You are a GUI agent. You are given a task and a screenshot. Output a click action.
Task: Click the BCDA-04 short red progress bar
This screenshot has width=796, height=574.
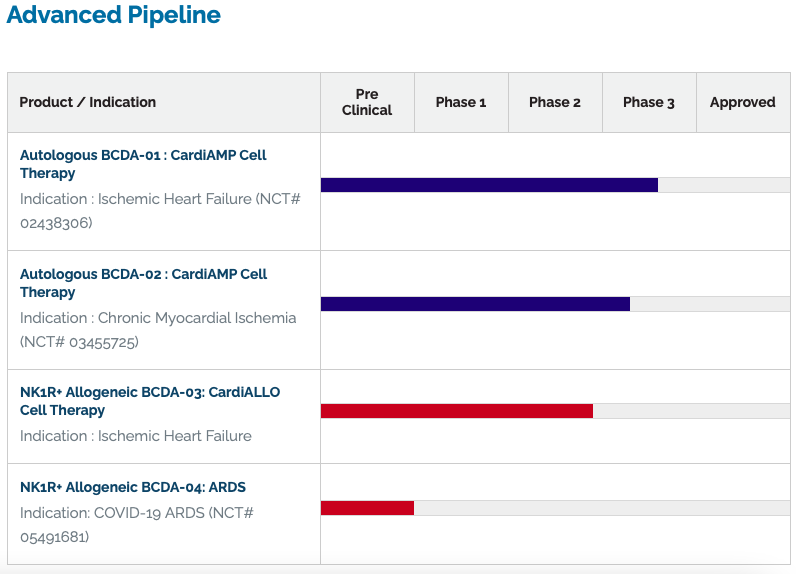(x=367, y=508)
